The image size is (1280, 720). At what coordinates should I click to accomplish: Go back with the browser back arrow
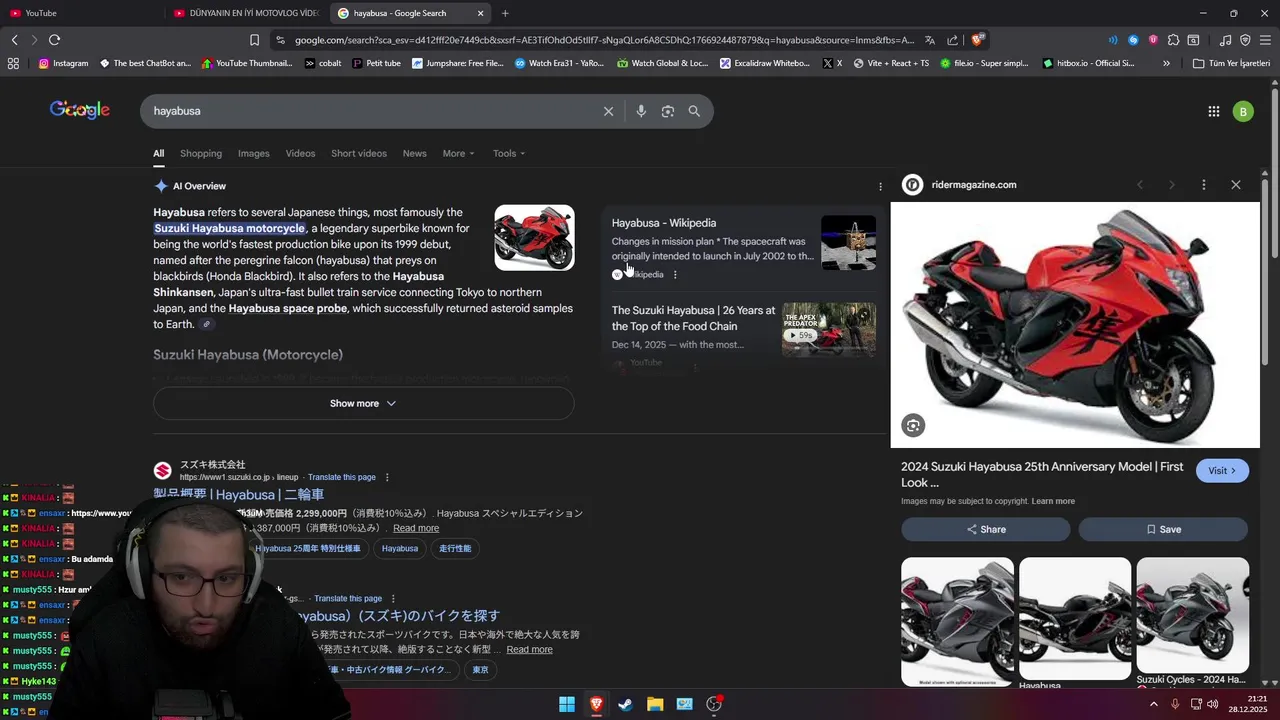[x=14, y=40]
